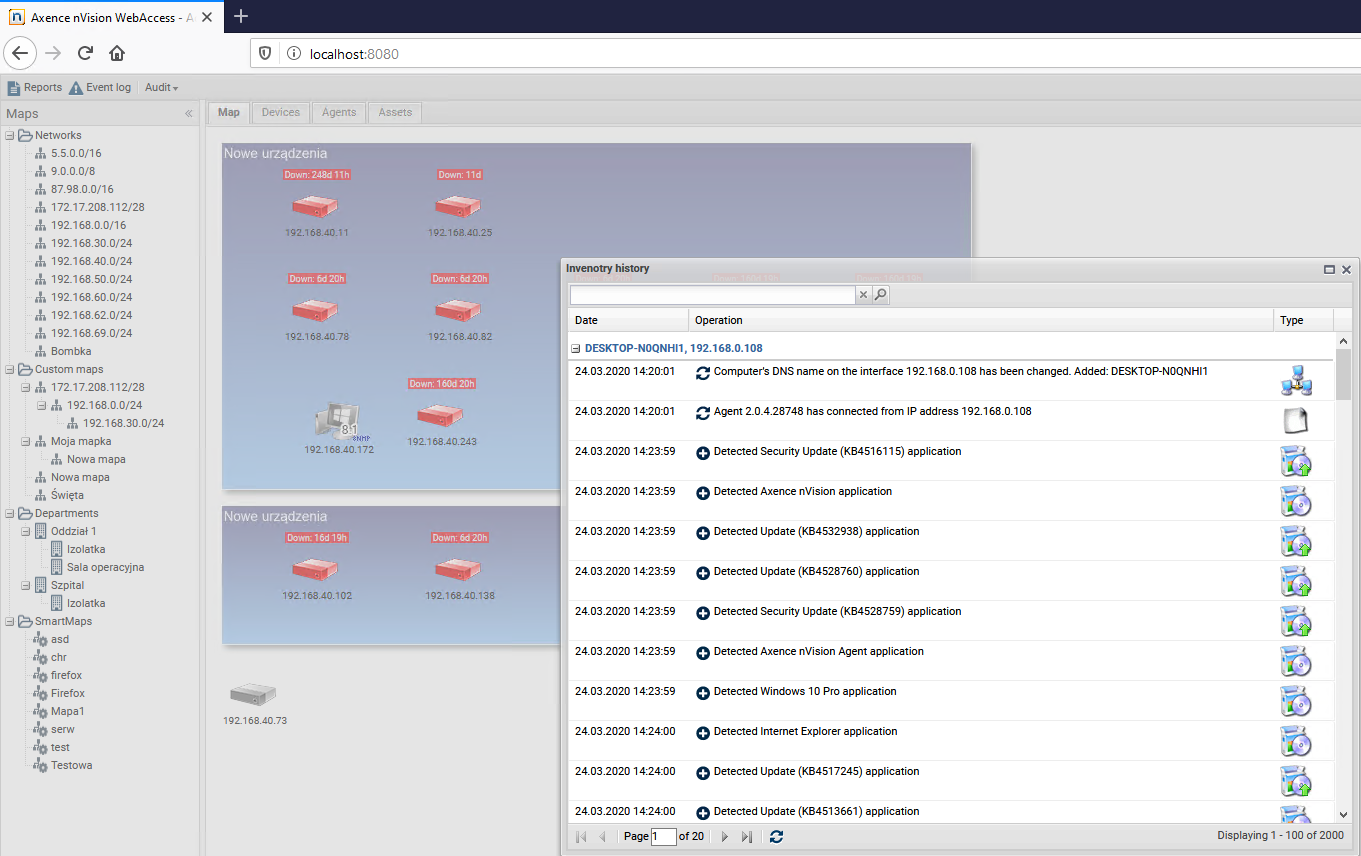This screenshot has height=856, width=1361.
Task: Switch to the Devices tab
Action: tap(280, 112)
